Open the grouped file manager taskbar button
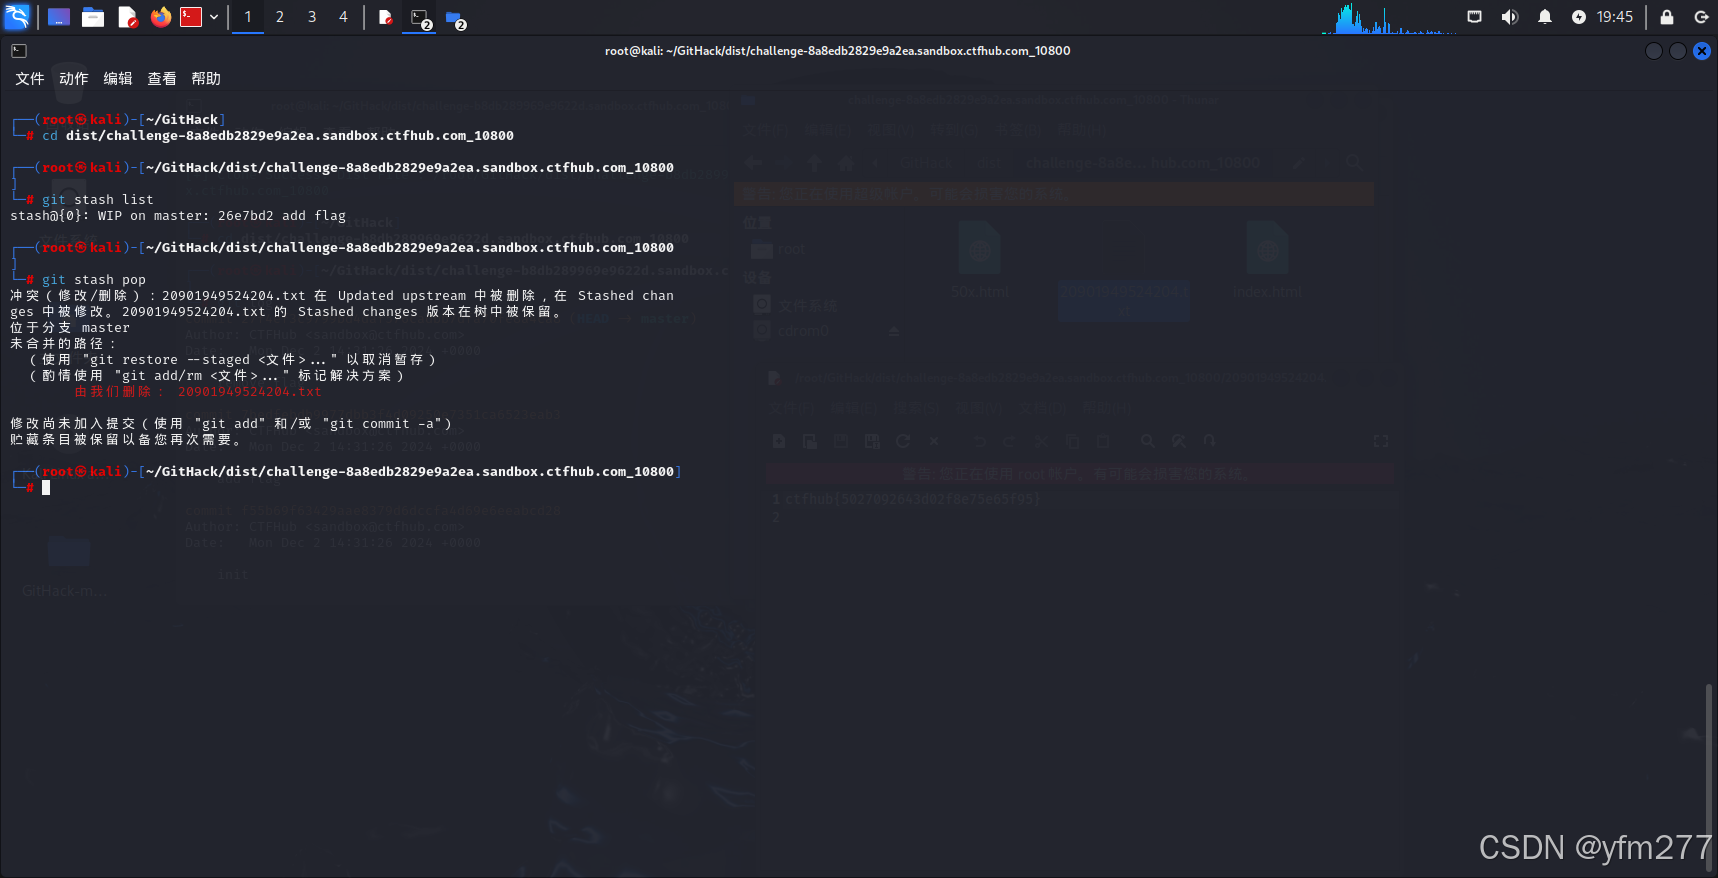Viewport: 1718px width, 878px height. tap(455, 18)
